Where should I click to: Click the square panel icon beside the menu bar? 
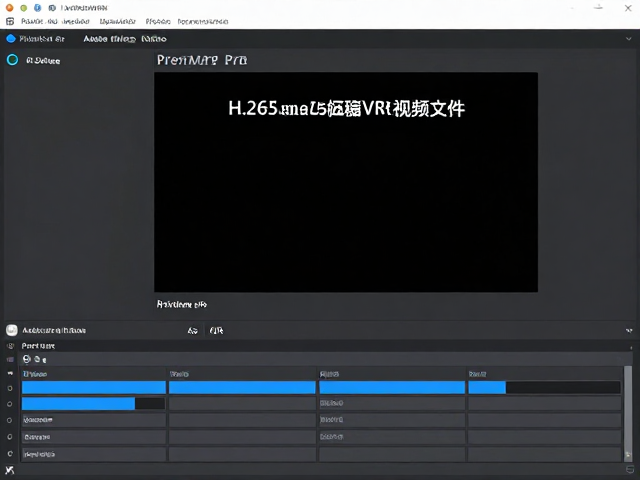pos(10,21)
